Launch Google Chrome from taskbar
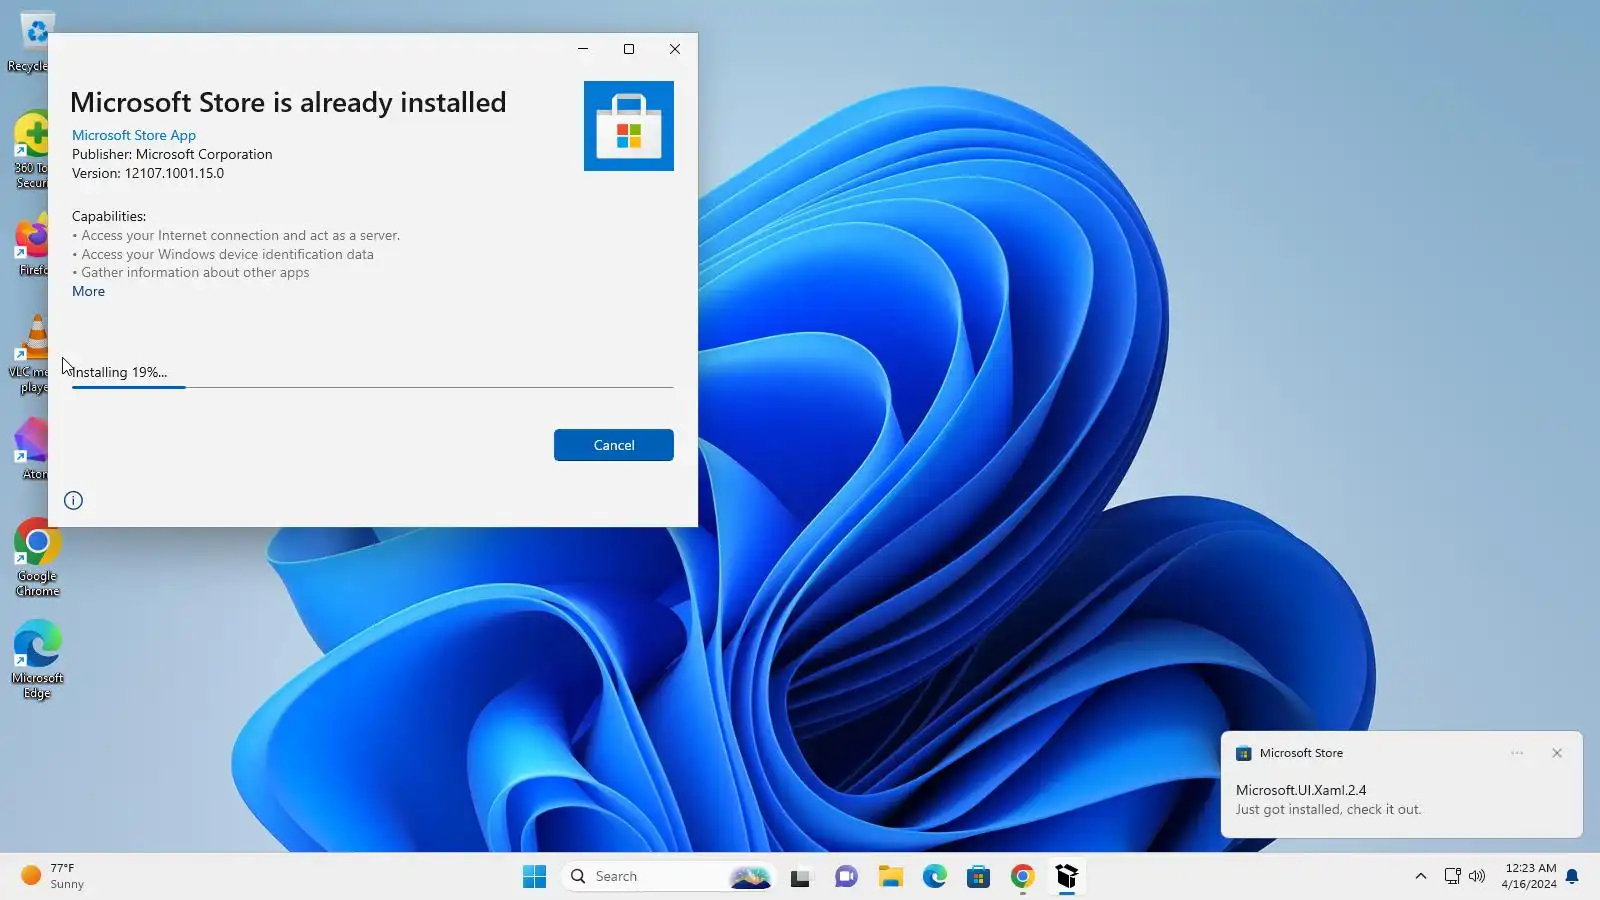Screen dimensions: 1600x900 [x=1022, y=877]
